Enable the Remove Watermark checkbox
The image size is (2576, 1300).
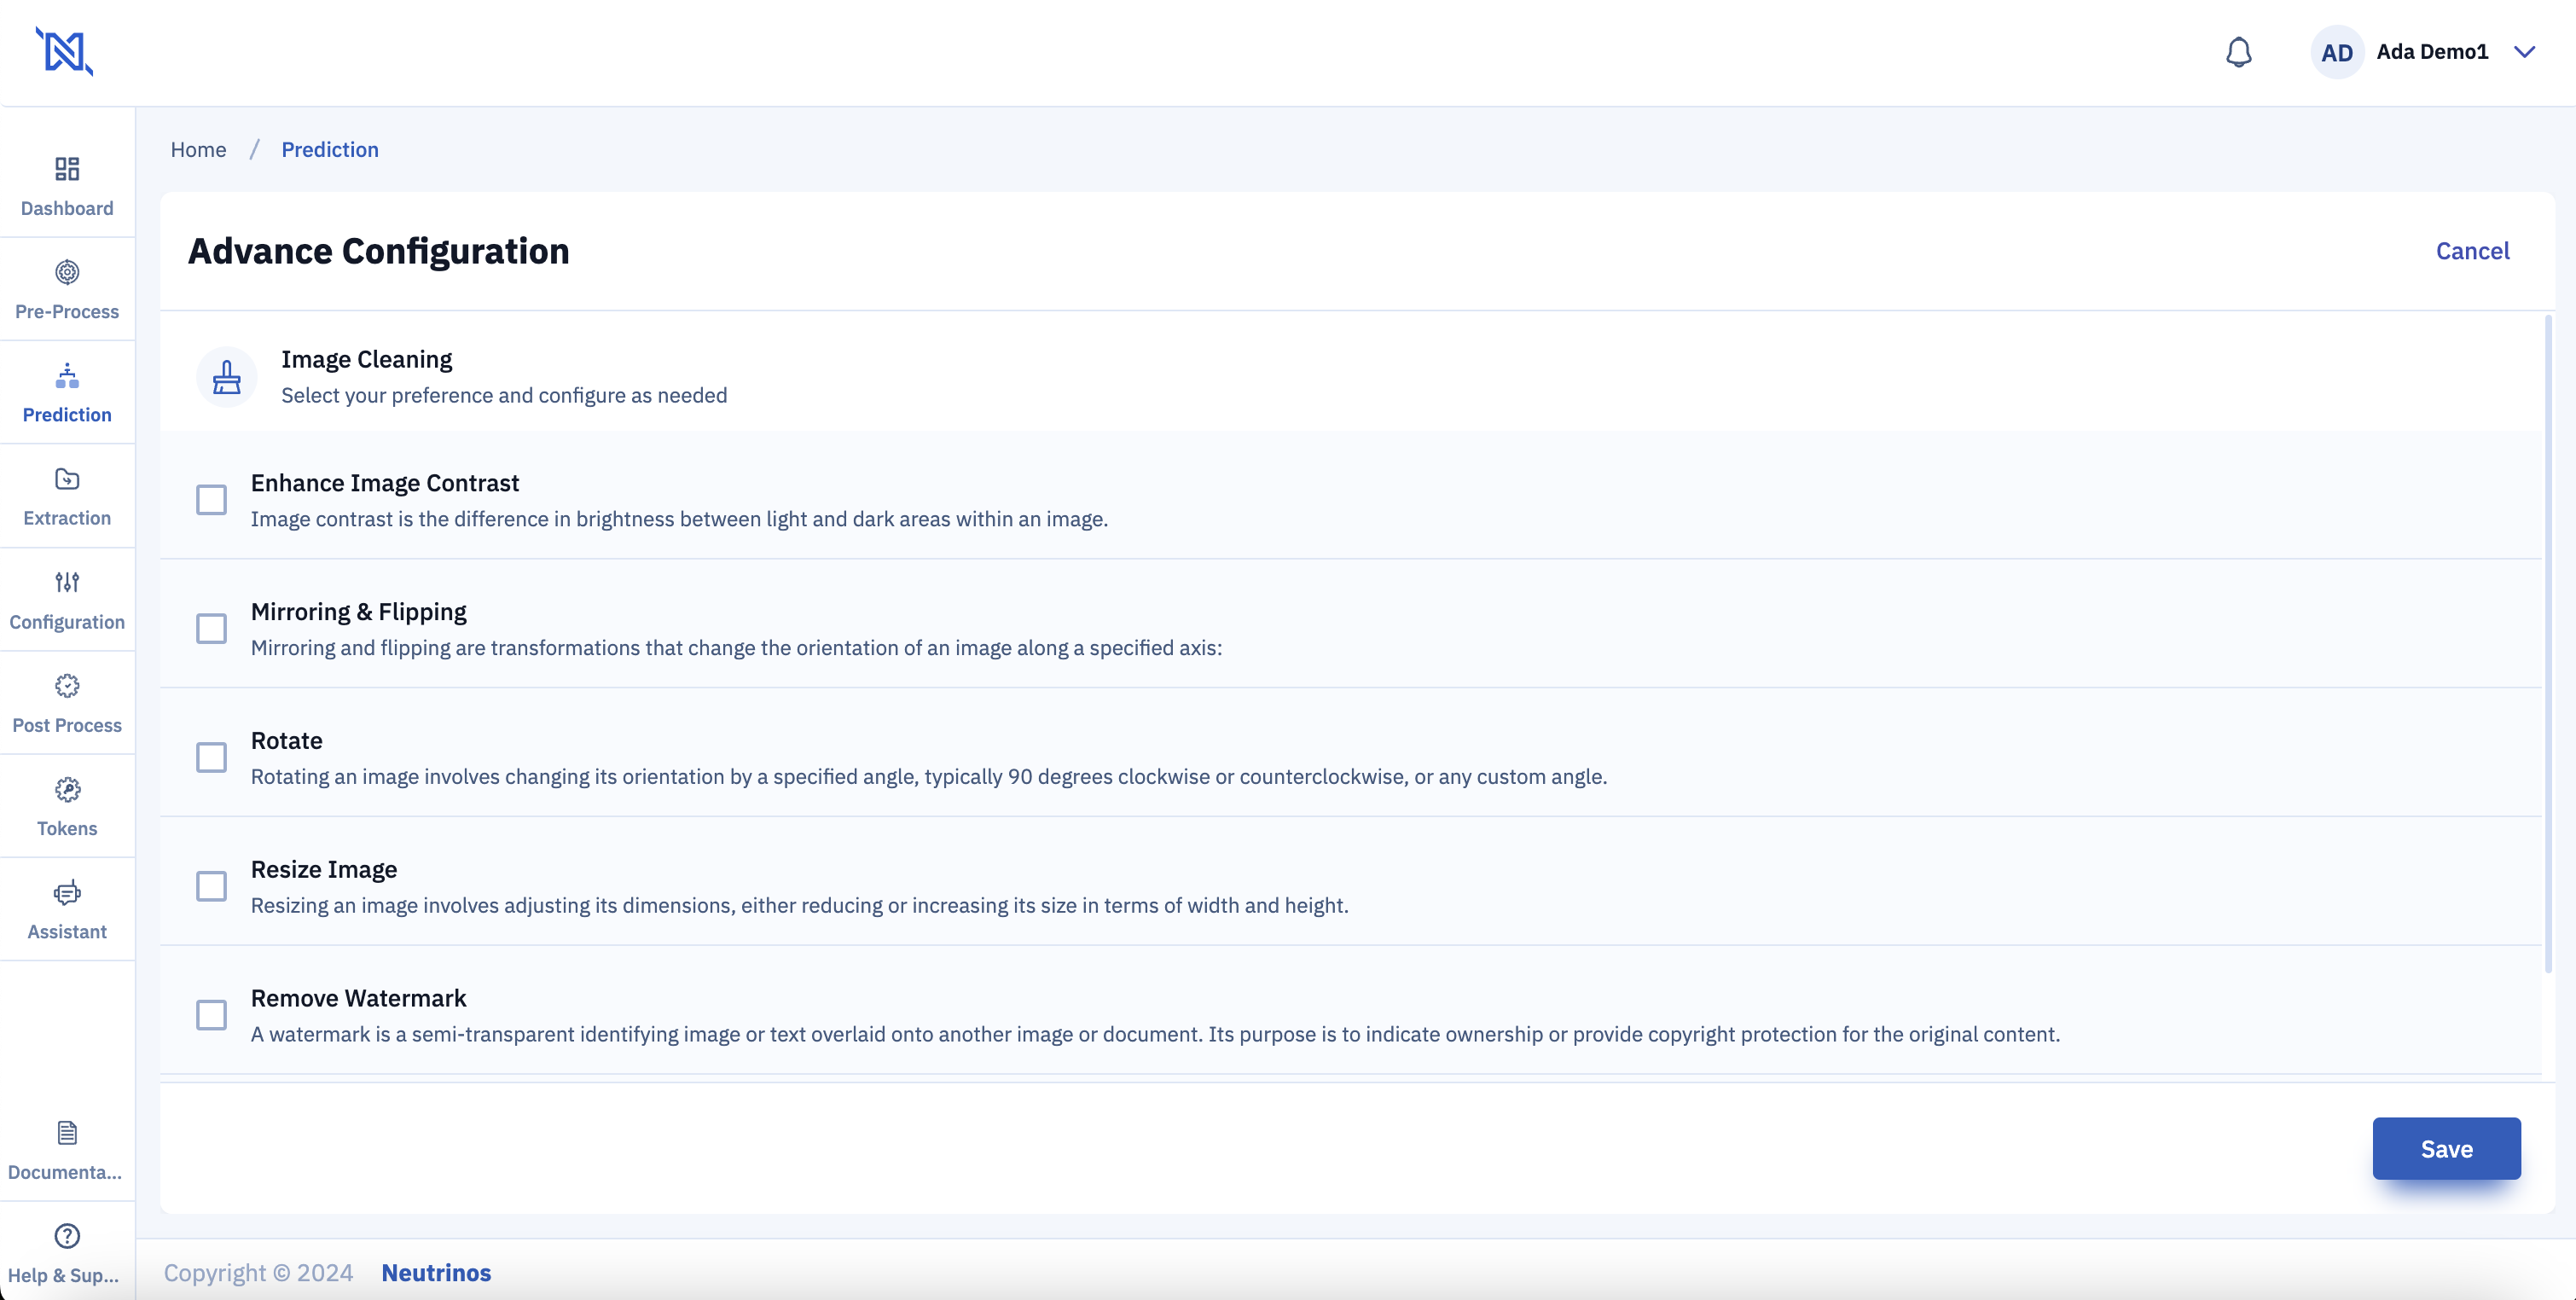(211, 1015)
